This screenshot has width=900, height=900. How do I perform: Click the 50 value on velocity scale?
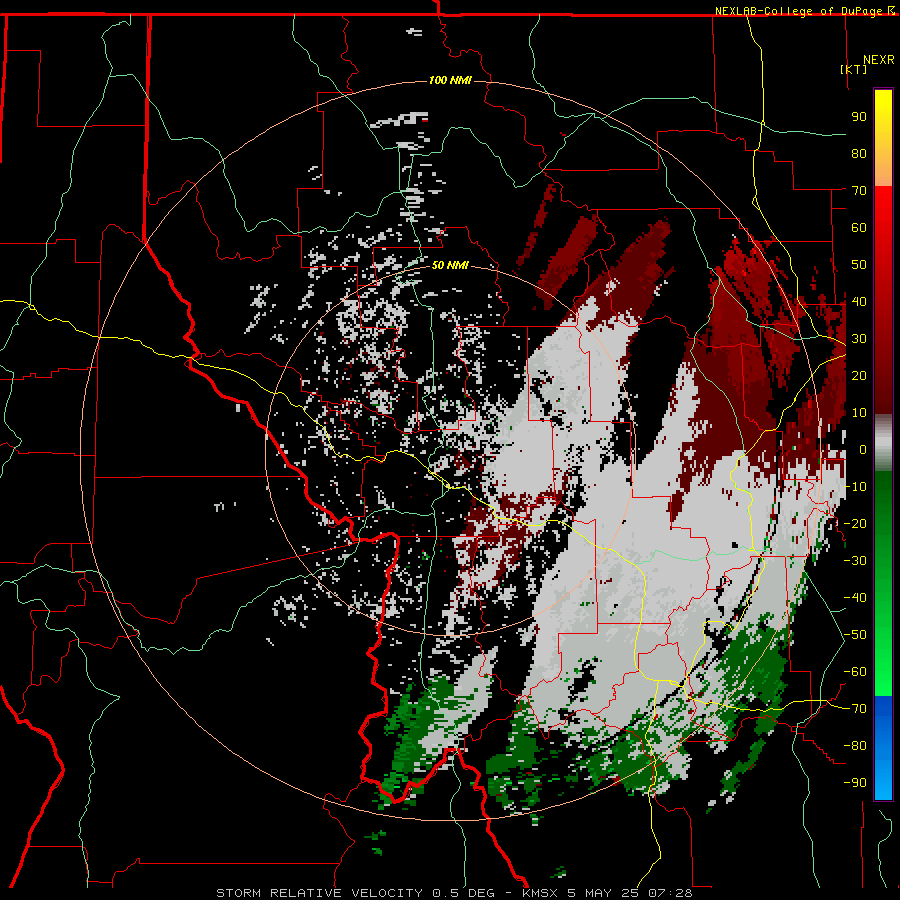[x=859, y=265]
